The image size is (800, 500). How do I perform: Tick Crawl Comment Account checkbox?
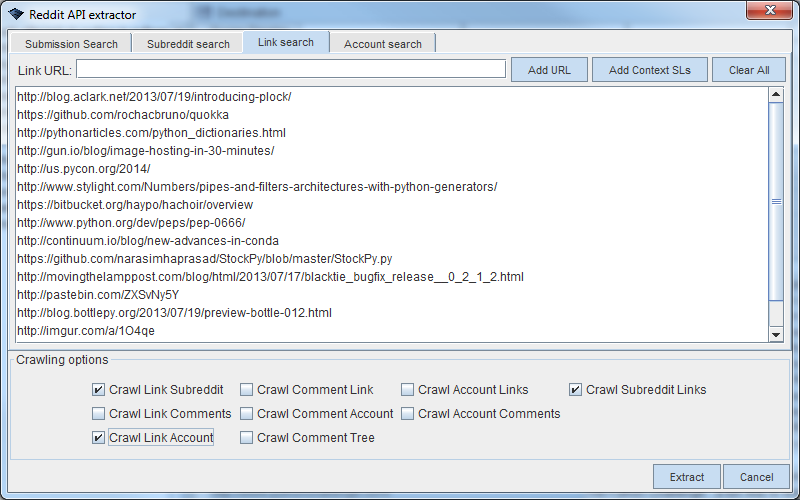[x=246, y=414]
